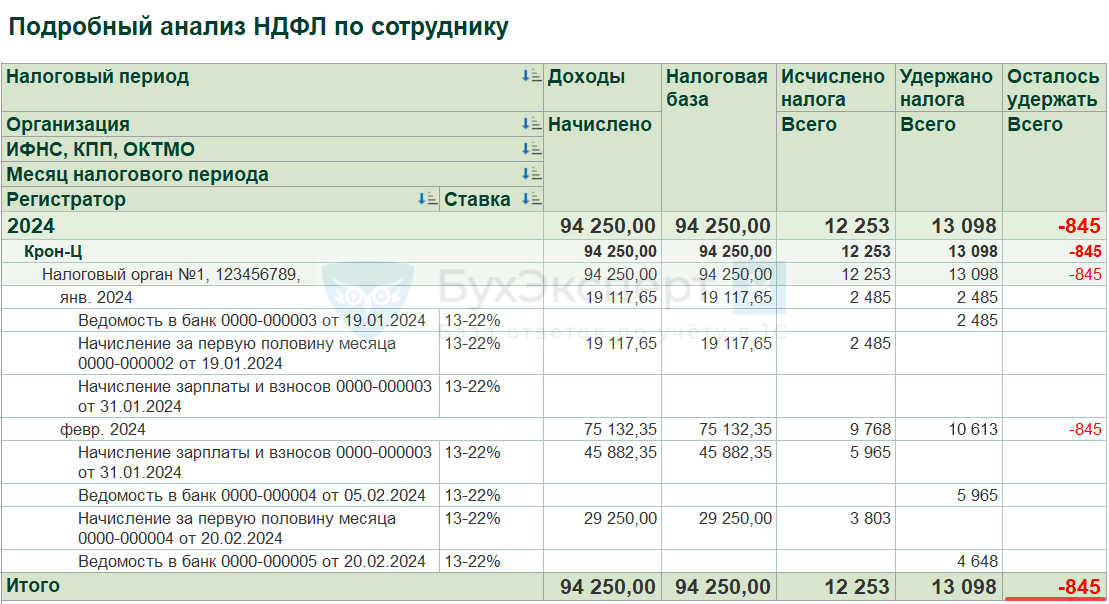Image resolution: width=1109 pixels, height=604 pixels.
Task: Open Начисление зарплаты и взносов in февраль section
Action: point(255,462)
